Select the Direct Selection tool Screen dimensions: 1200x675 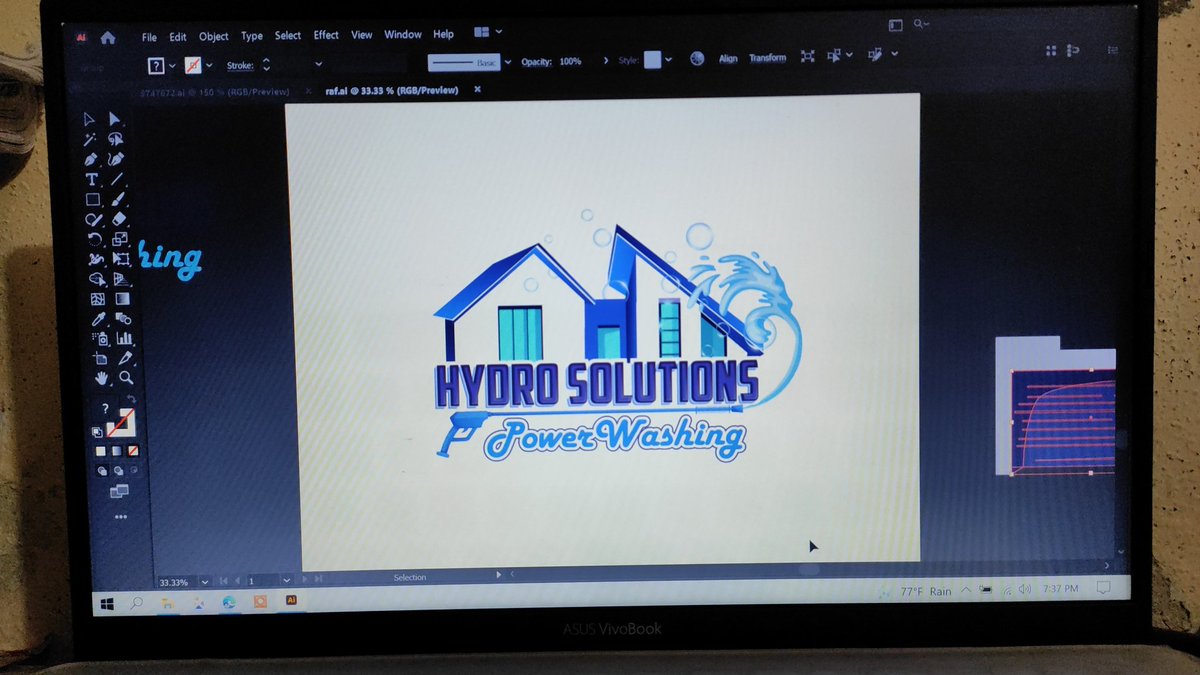pyautogui.click(x=114, y=119)
